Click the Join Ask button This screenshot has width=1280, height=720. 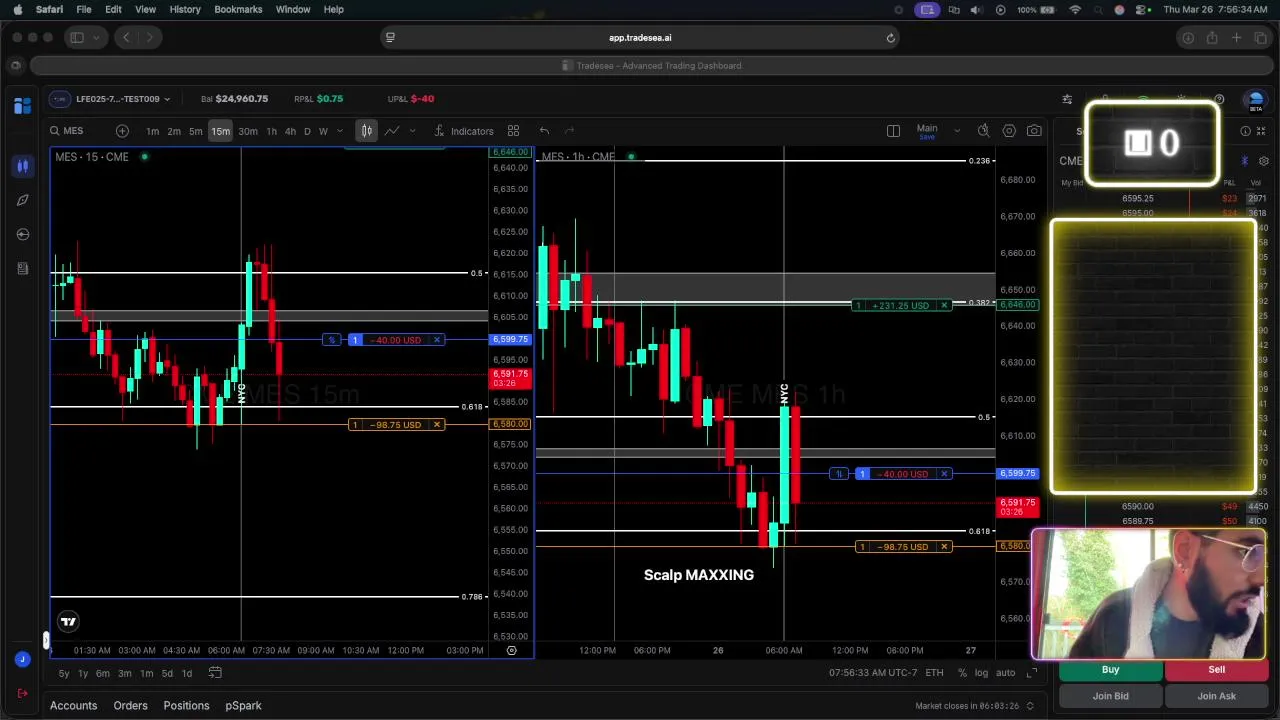[1216, 696]
